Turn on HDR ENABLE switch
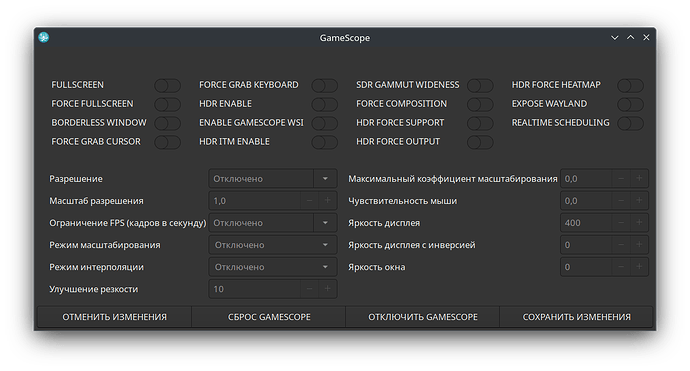This screenshot has height=371, width=690. click(325, 104)
